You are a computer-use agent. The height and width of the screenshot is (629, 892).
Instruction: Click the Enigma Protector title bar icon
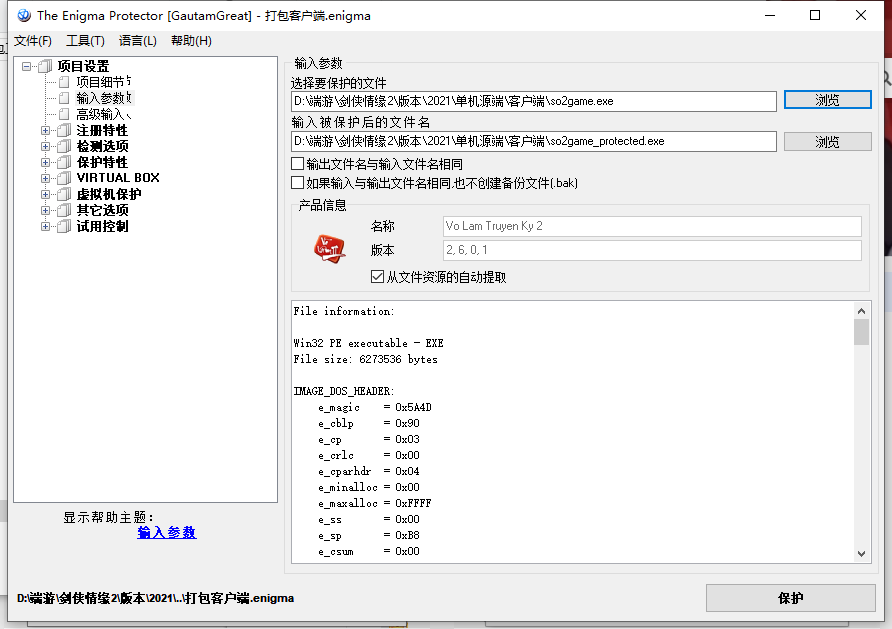[x=24, y=15]
